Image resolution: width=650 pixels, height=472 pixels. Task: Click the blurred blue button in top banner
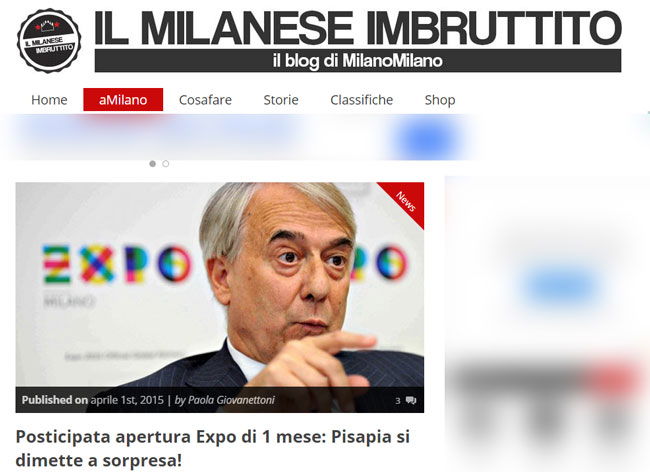[429, 138]
